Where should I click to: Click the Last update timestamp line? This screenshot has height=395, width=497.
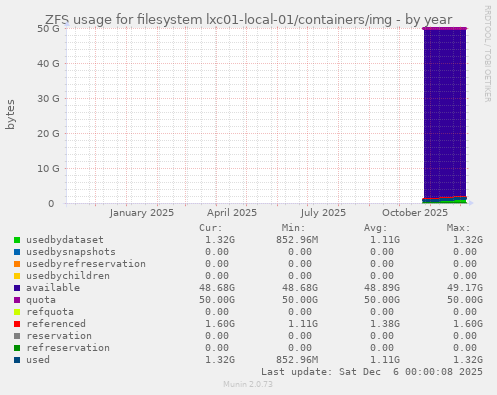tap(372, 372)
